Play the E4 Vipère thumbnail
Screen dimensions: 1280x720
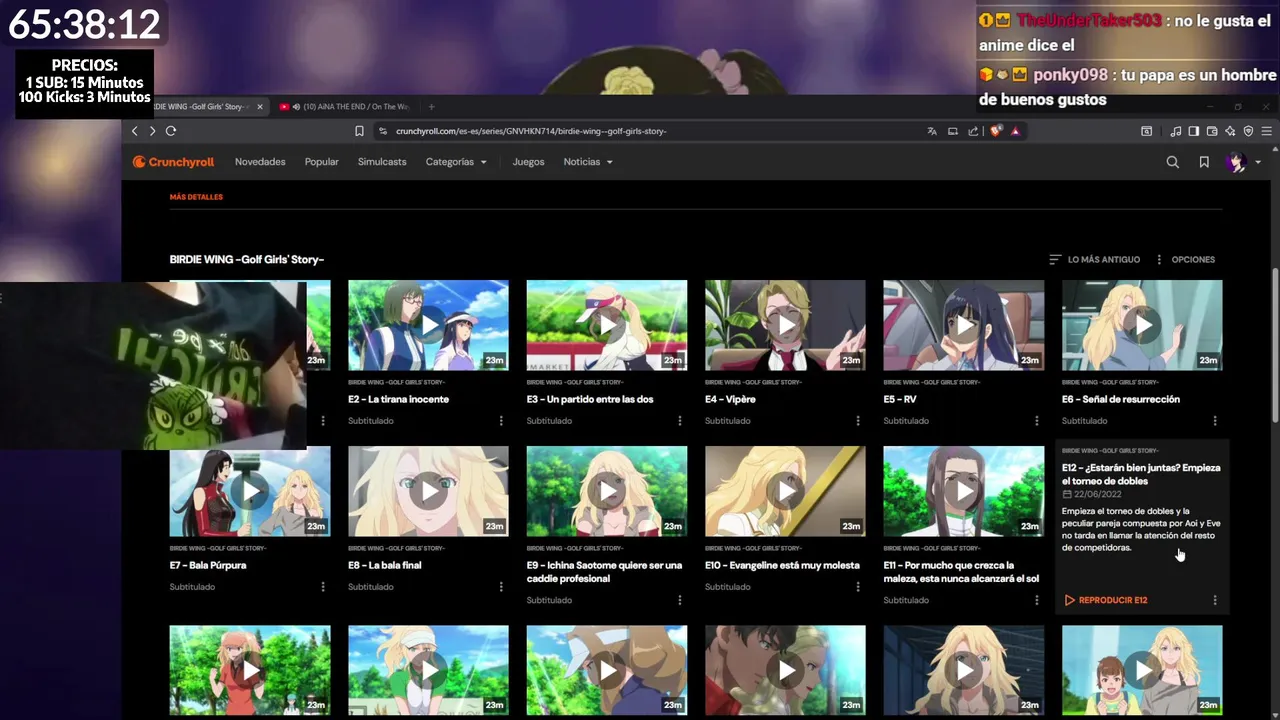(x=785, y=325)
